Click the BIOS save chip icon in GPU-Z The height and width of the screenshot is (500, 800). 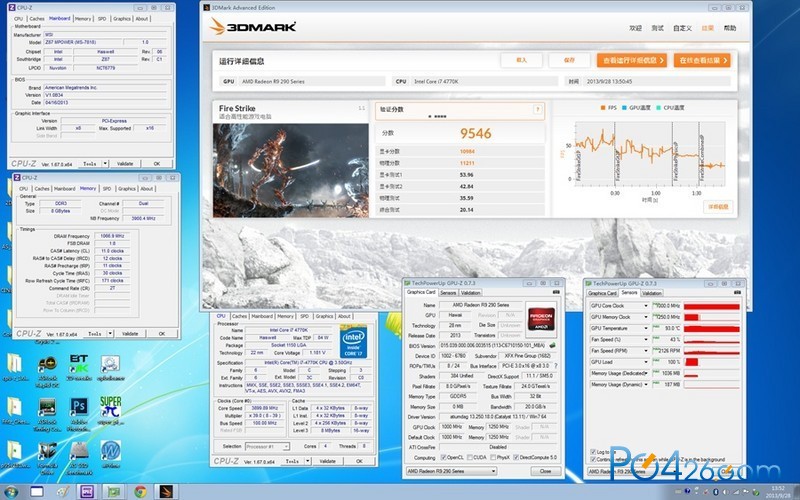point(552,345)
